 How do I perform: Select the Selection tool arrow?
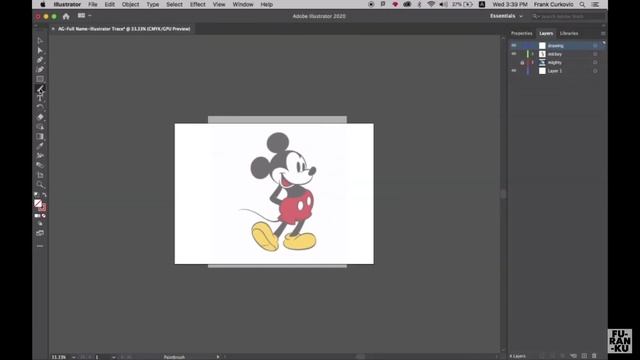tap(40, 41)
